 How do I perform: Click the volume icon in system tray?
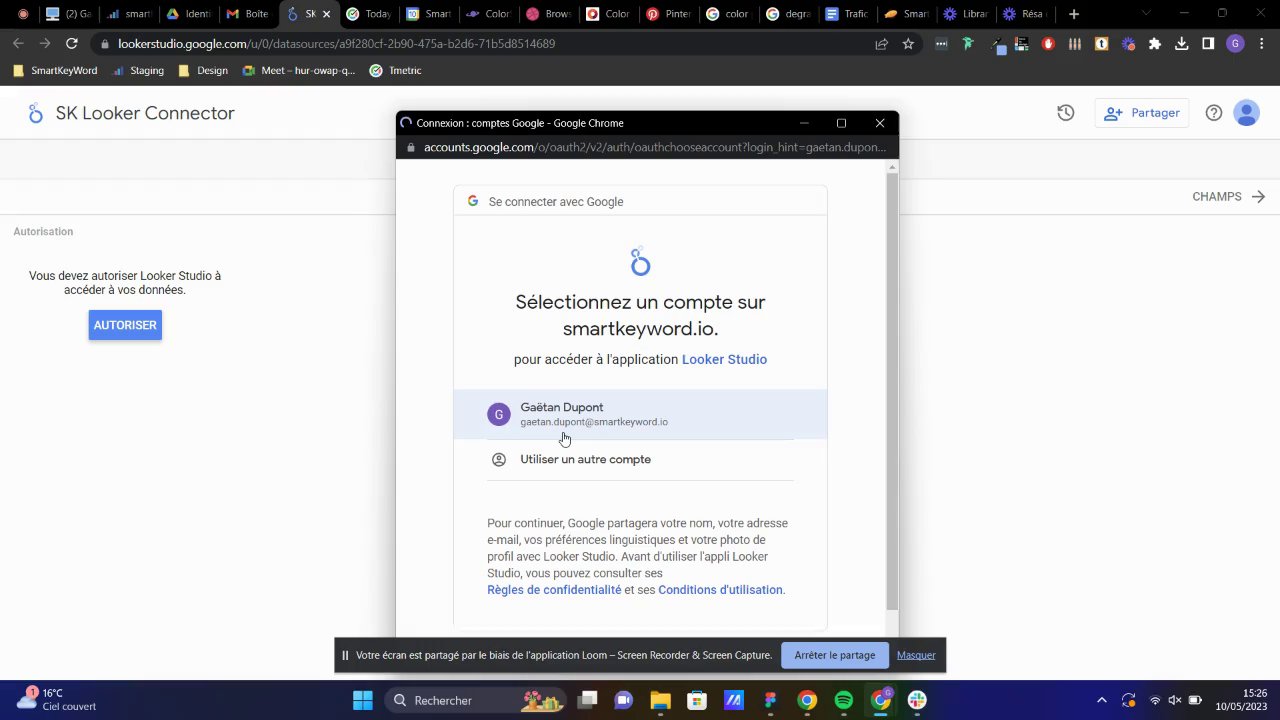1175,700
